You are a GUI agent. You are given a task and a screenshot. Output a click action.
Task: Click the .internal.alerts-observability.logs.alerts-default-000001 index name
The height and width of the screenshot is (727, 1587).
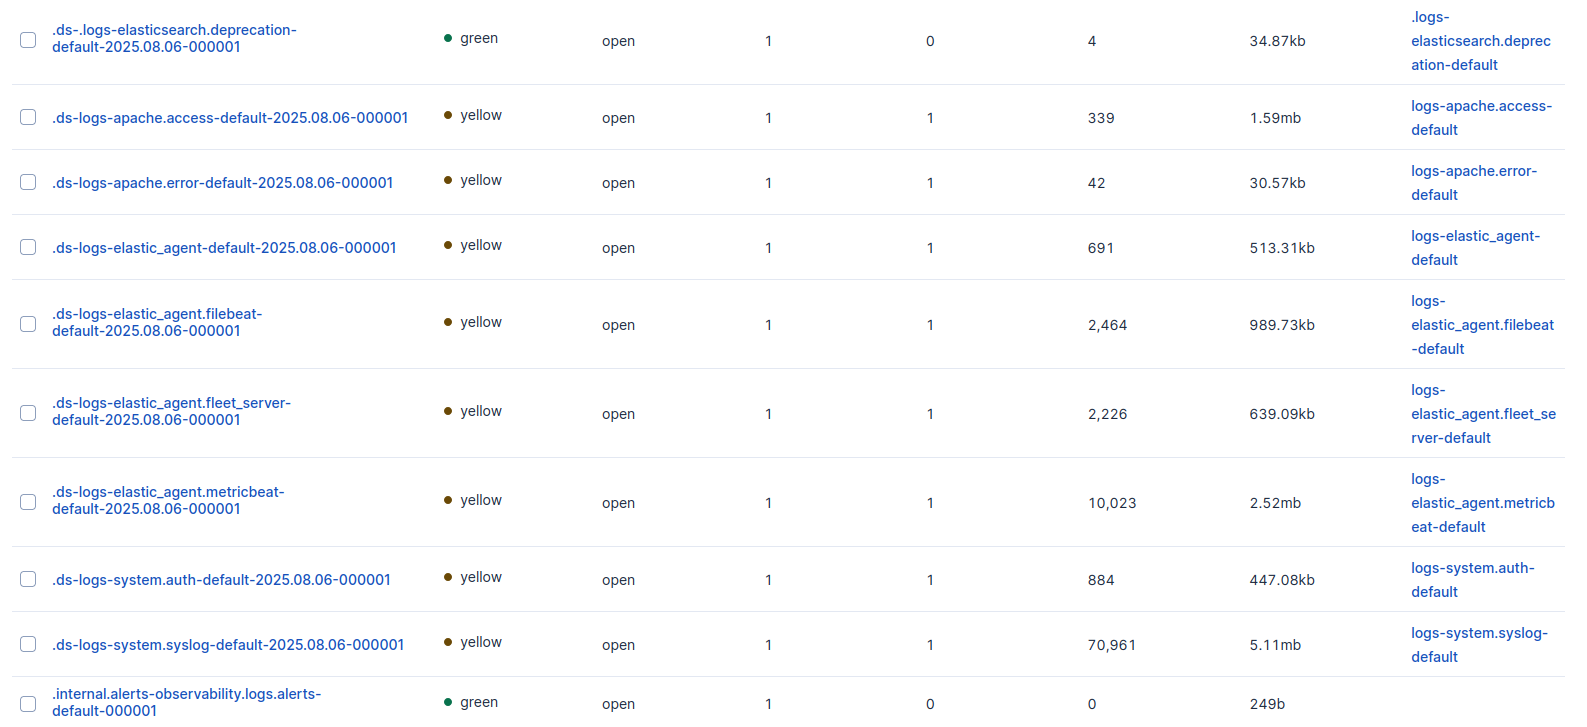tap(186, 702)
